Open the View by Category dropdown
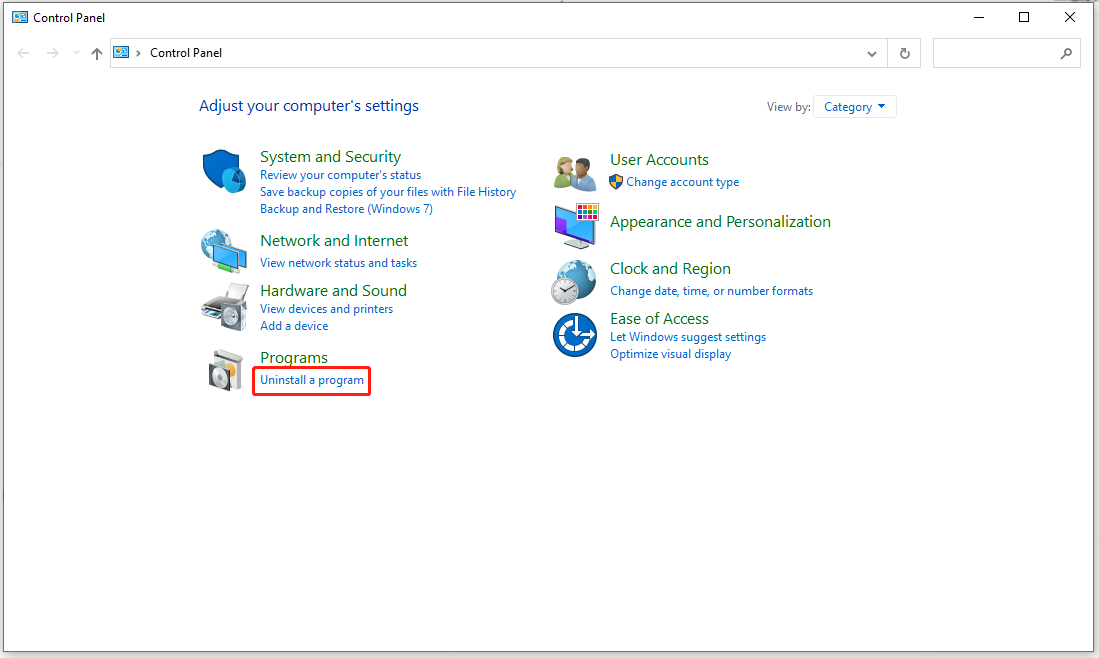The image size is (1099, 658). 855,107
